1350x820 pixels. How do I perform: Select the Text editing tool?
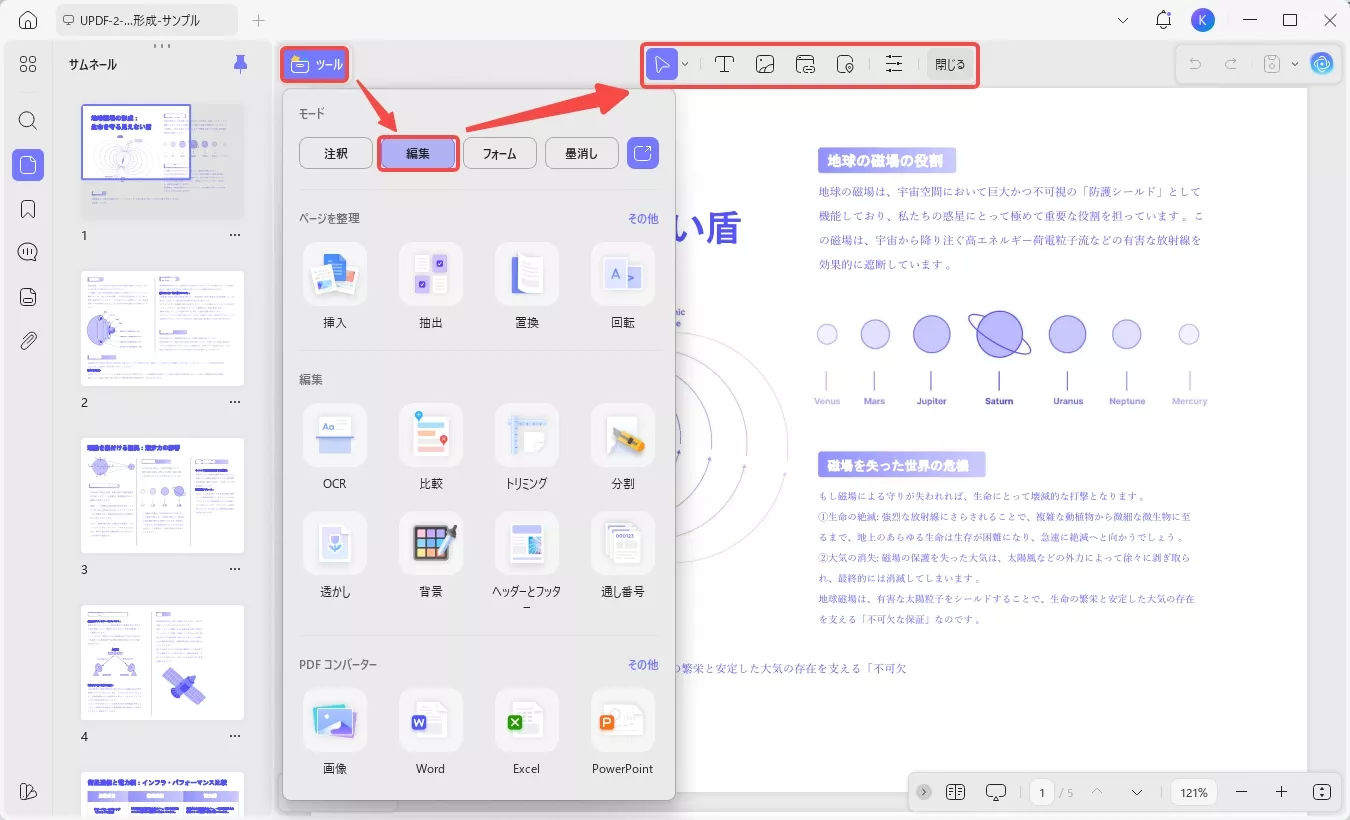point(724,63)
